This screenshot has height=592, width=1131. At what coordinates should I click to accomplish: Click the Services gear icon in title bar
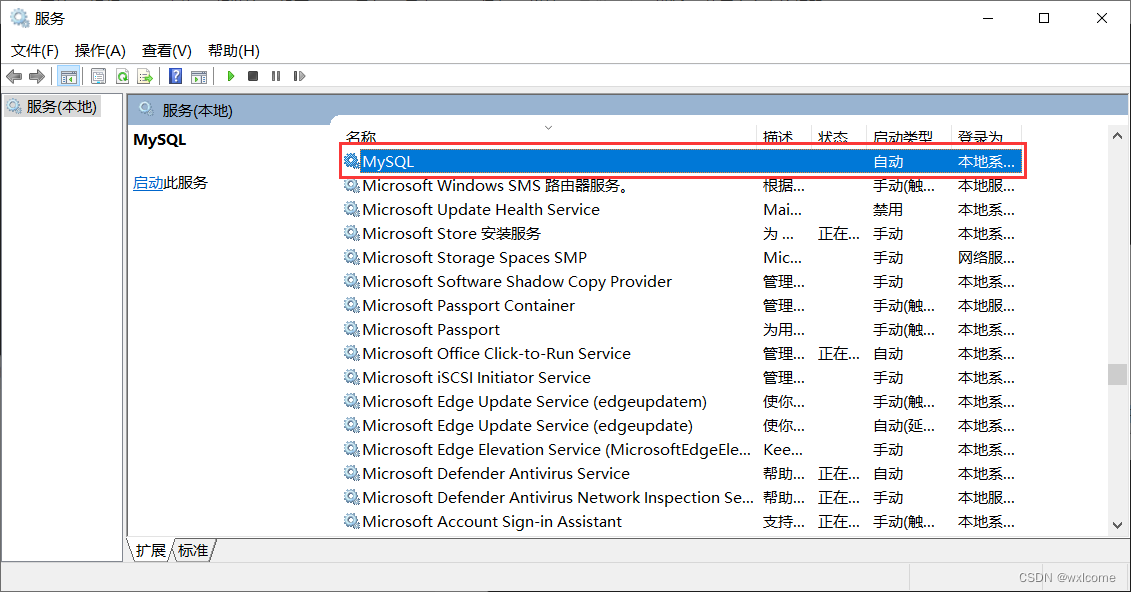(19, 18)
